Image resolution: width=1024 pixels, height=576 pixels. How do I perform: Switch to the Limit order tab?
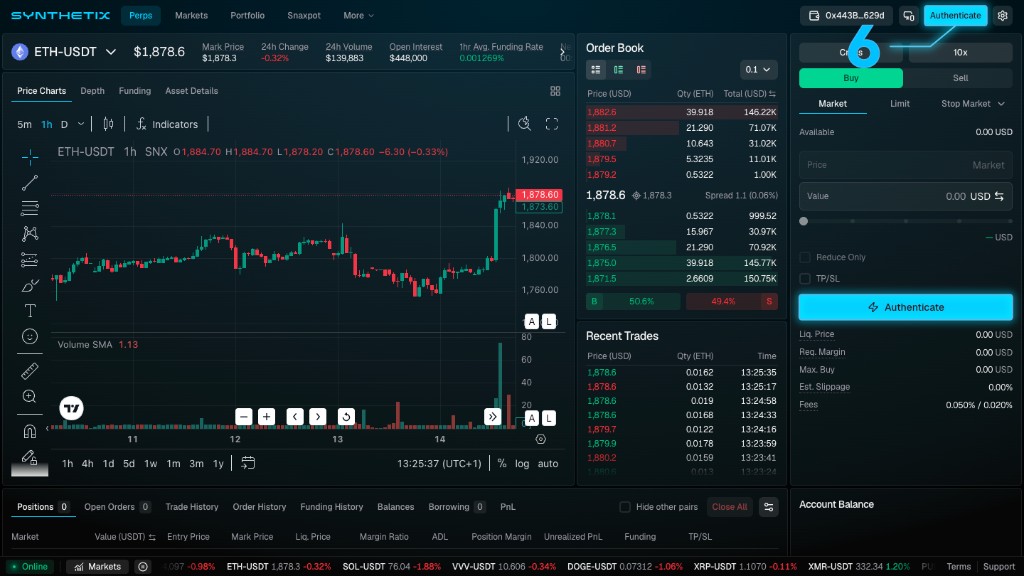[x=900, y=104]
